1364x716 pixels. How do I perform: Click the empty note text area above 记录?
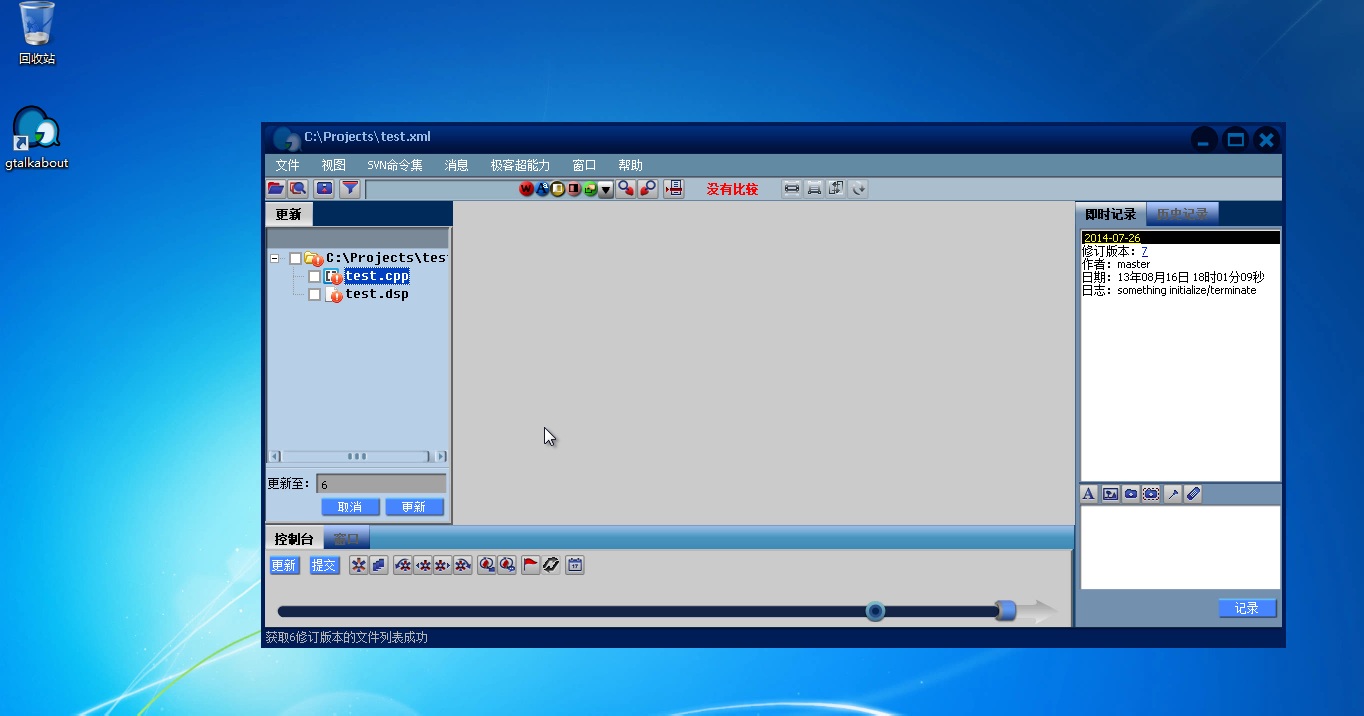click(x=1180, y=547)
